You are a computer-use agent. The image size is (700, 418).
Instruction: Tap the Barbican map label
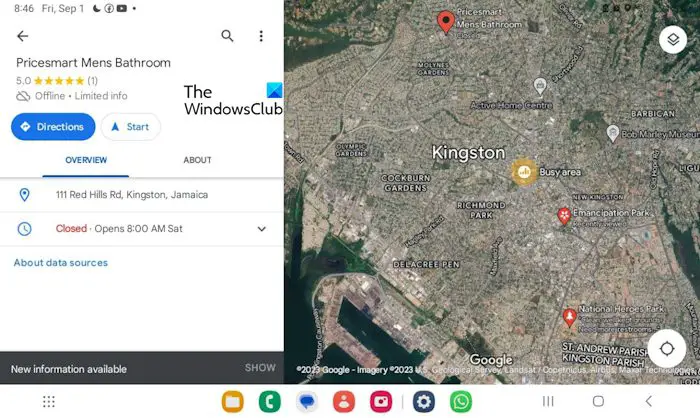tap(653, 114)
